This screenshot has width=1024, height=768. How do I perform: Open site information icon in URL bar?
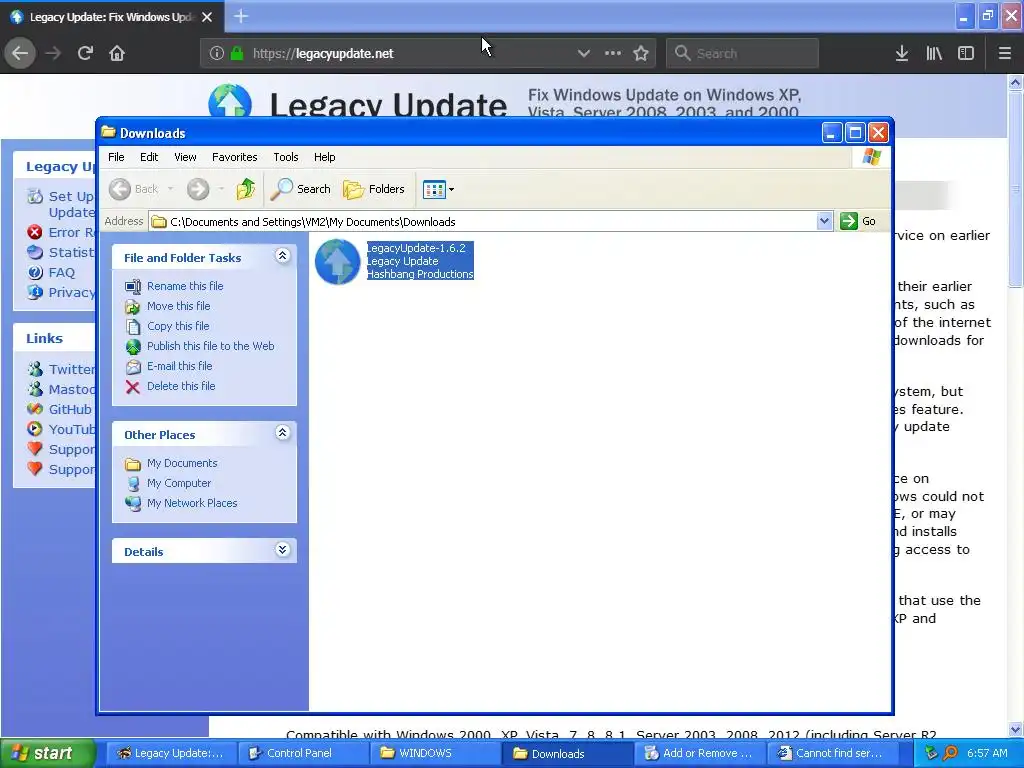coord(217,54)
